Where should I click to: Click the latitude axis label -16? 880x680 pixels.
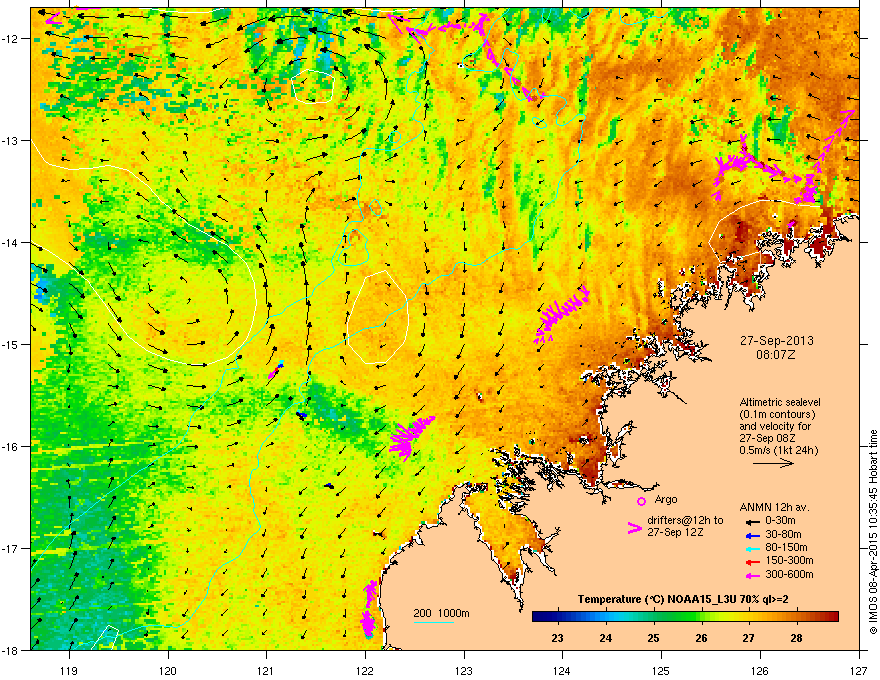click(x=11, y=446)
